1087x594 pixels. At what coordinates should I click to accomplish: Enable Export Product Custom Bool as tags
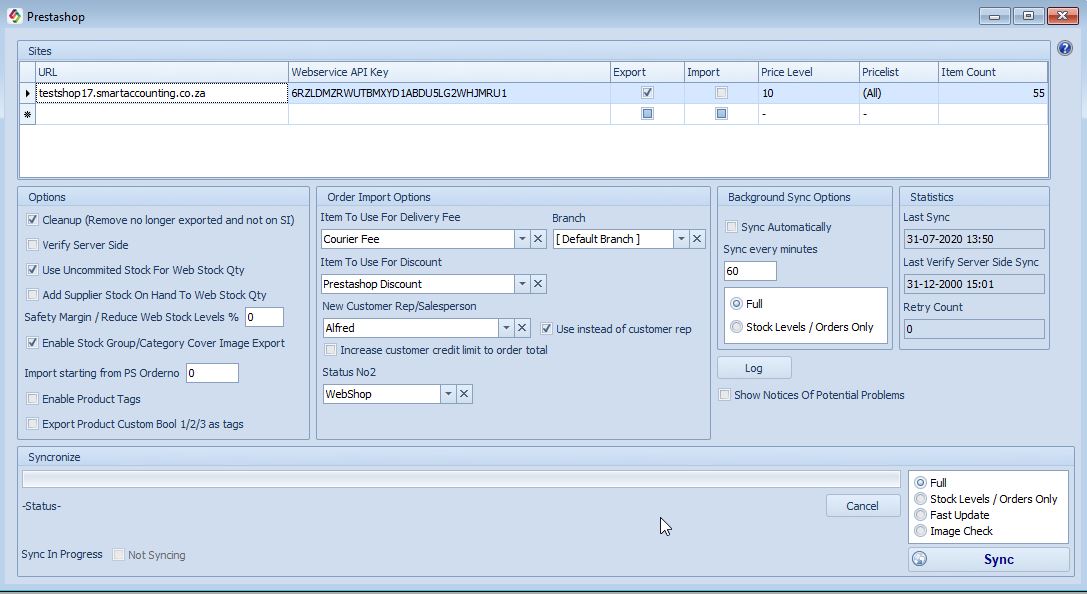point(33,423)
